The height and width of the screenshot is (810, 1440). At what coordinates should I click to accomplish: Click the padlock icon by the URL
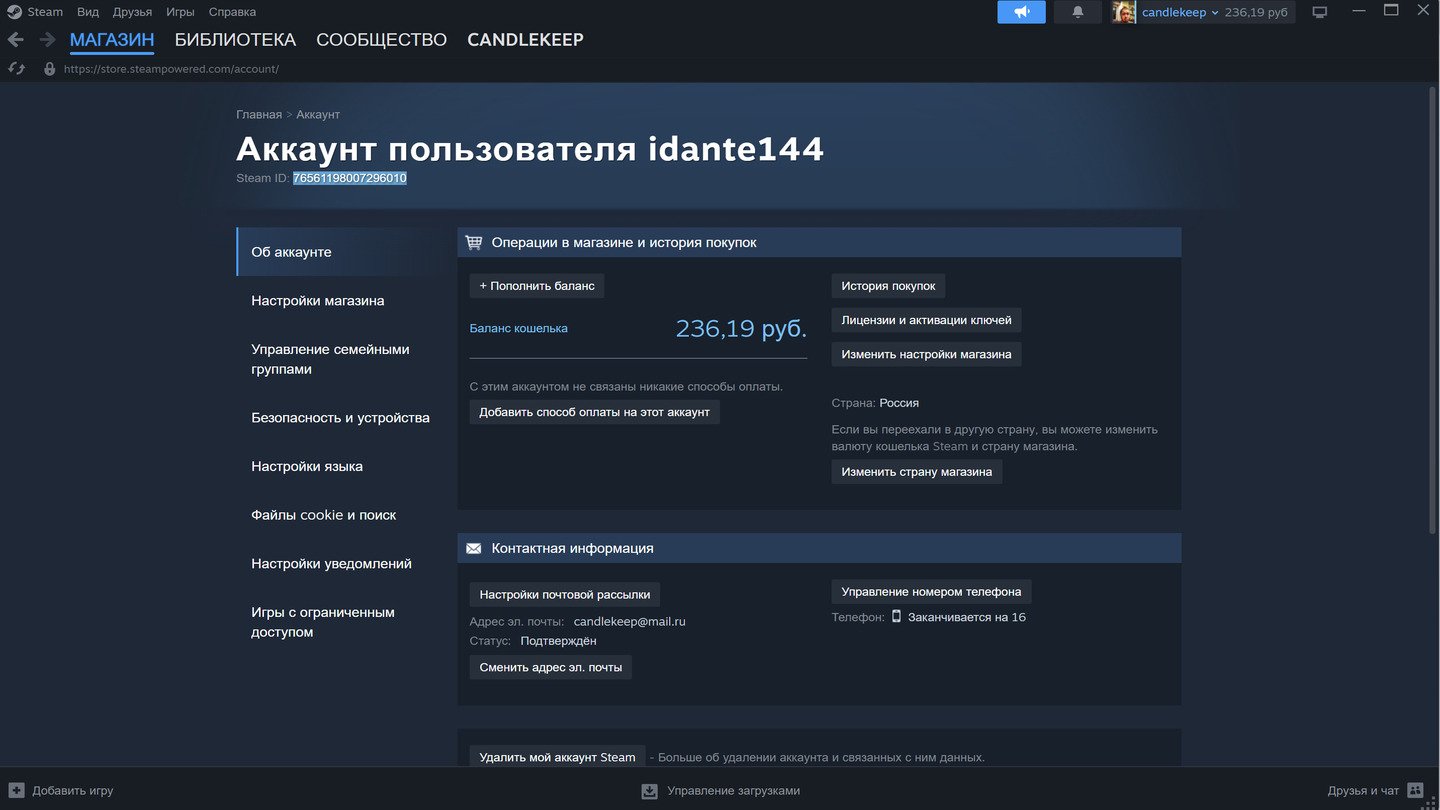click(50, 69)
